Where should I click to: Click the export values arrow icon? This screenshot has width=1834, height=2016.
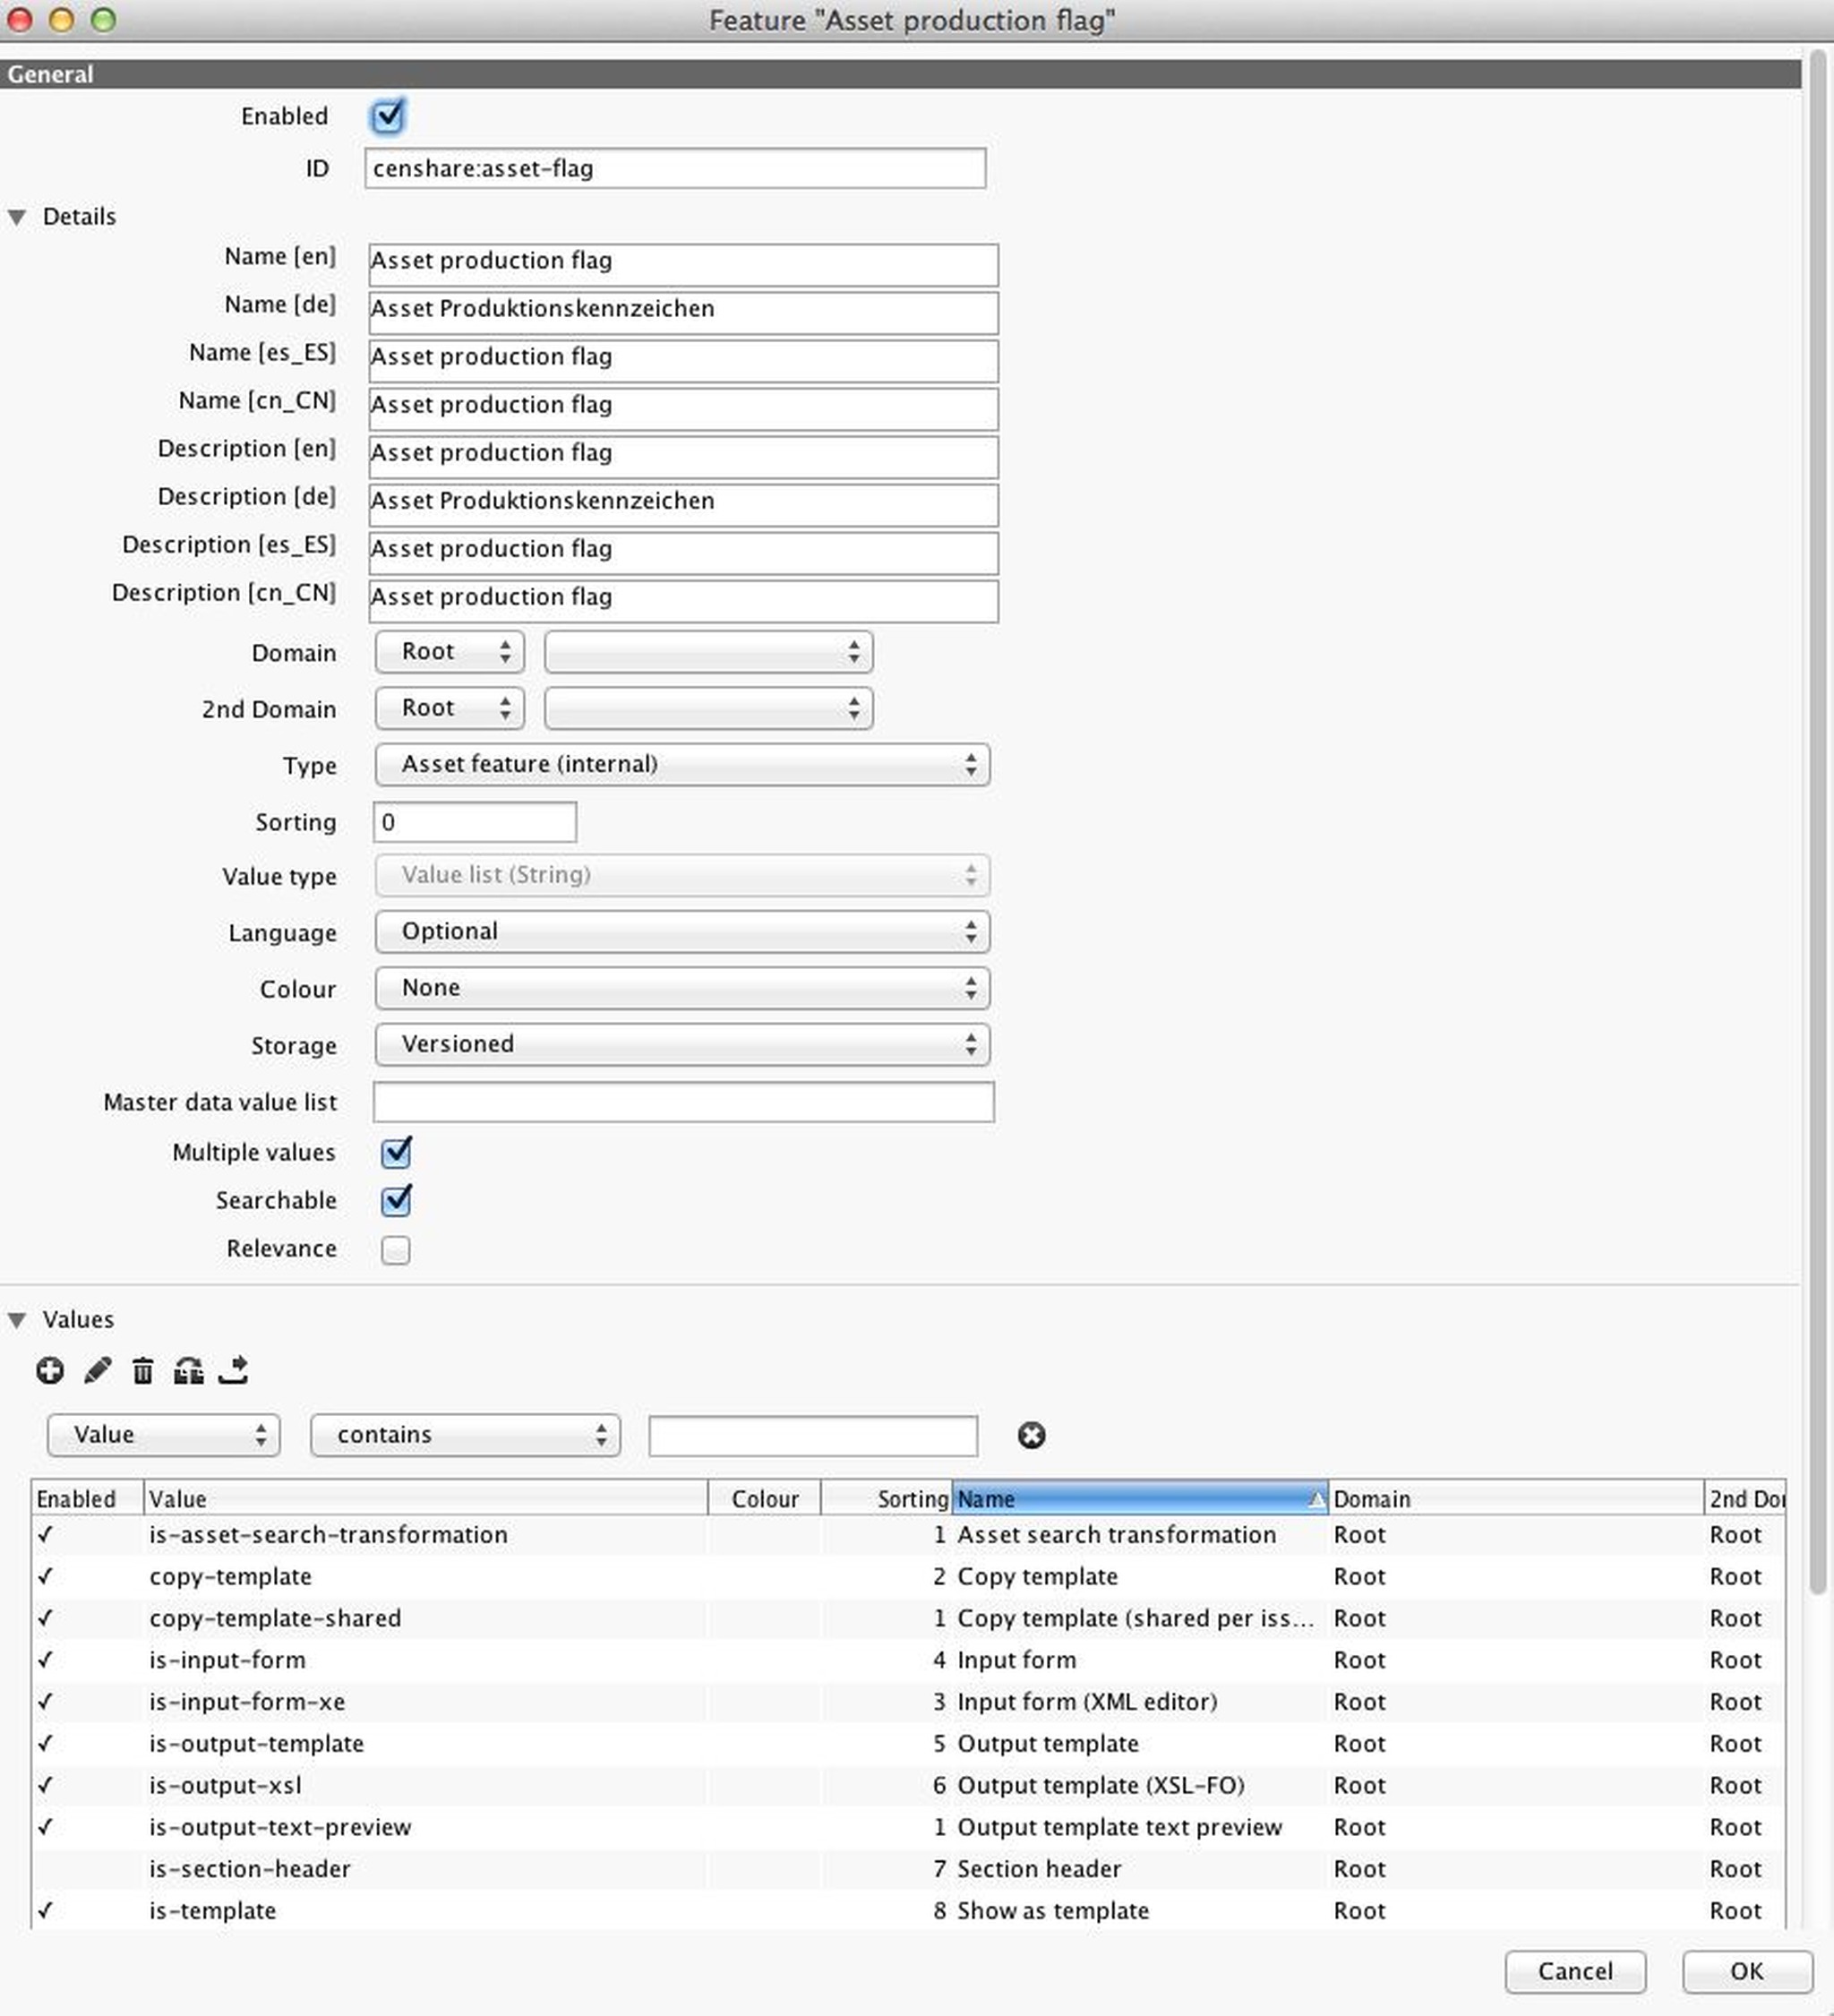(x=234, y=1370)
